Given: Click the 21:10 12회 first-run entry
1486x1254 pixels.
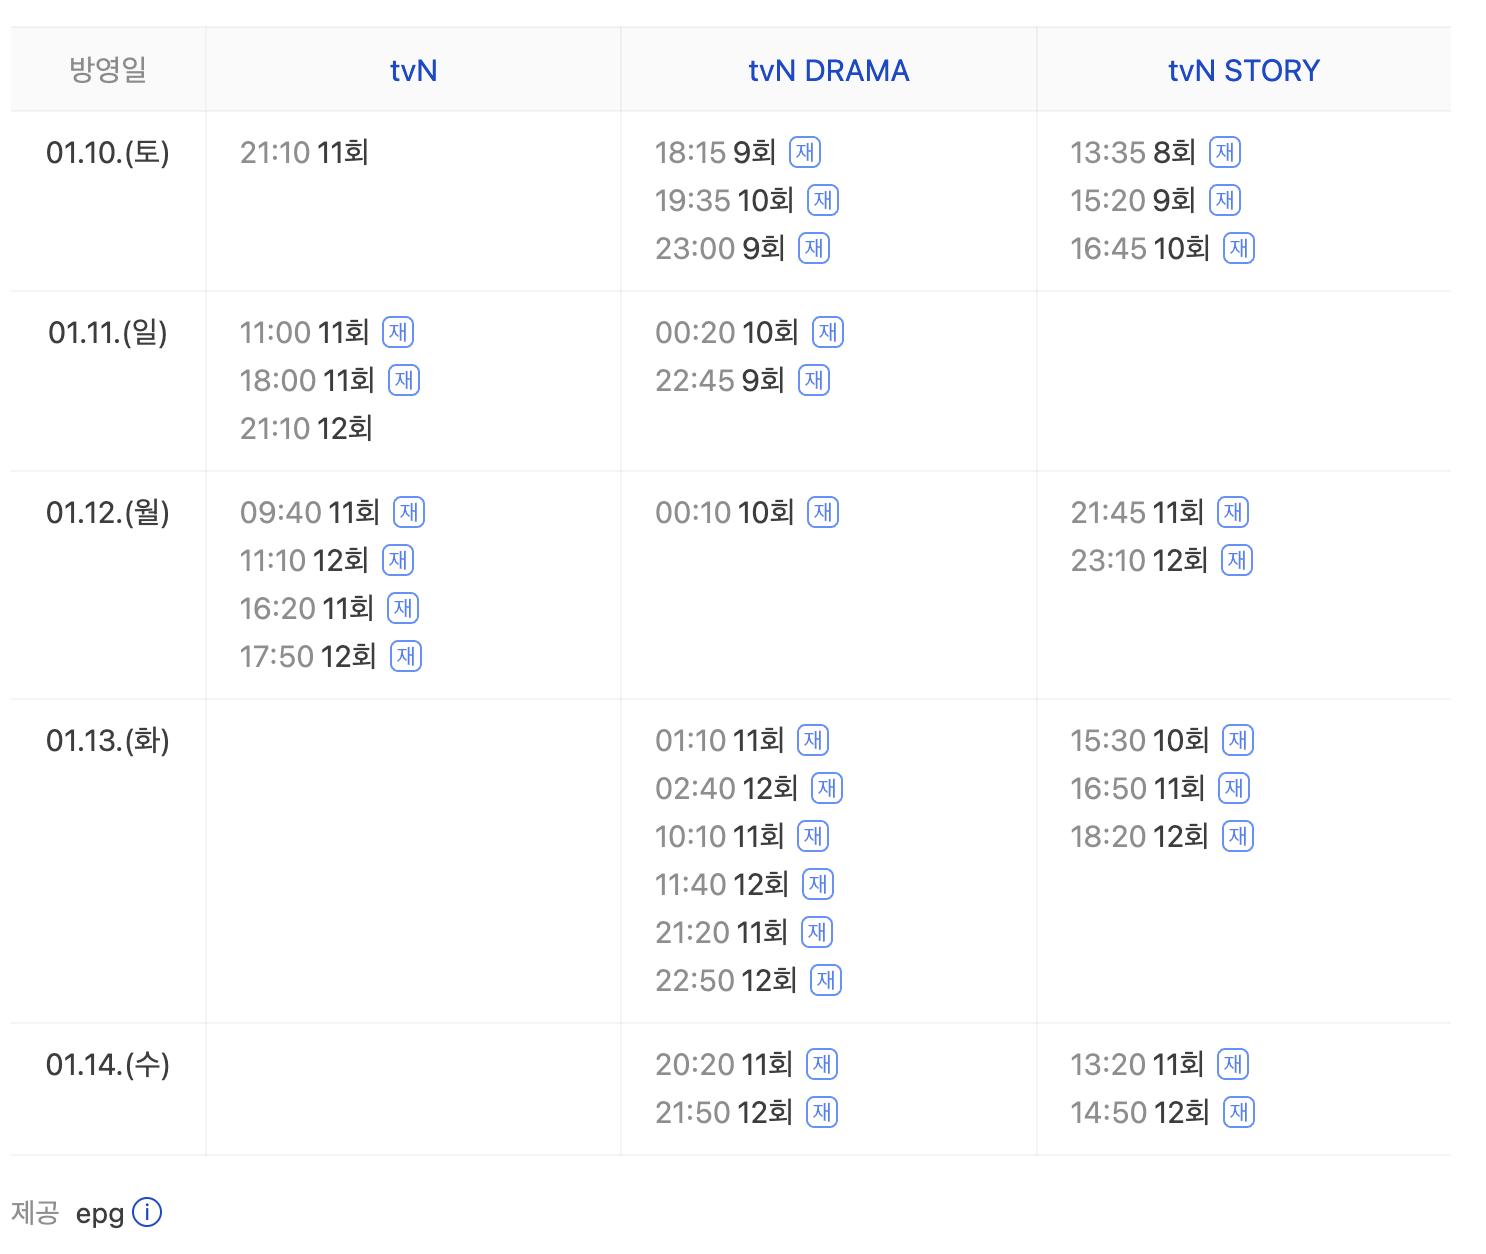Looking at the screenshot, I should pos(306,428).
